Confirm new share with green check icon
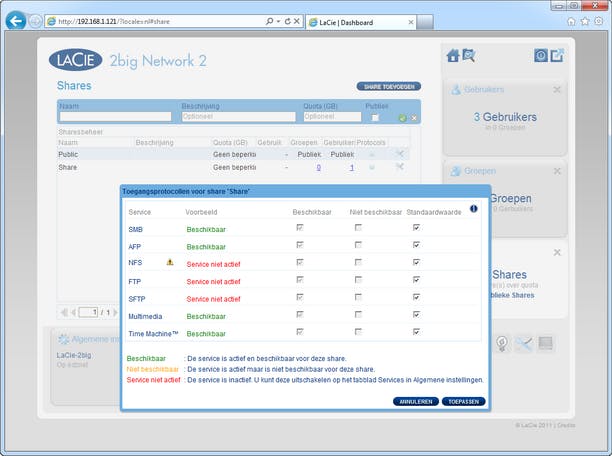Viewport: 612px width, 456px height. point(403,118)
